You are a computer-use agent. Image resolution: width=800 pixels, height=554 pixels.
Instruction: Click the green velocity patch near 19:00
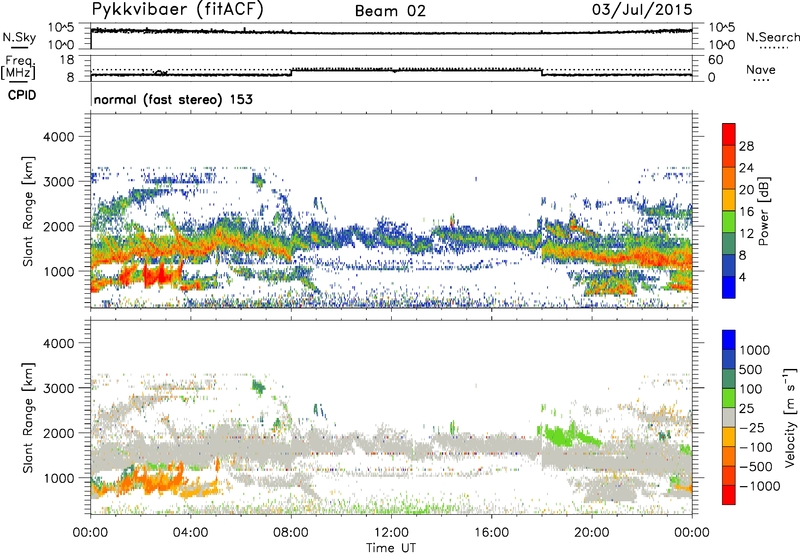(561, 436)
